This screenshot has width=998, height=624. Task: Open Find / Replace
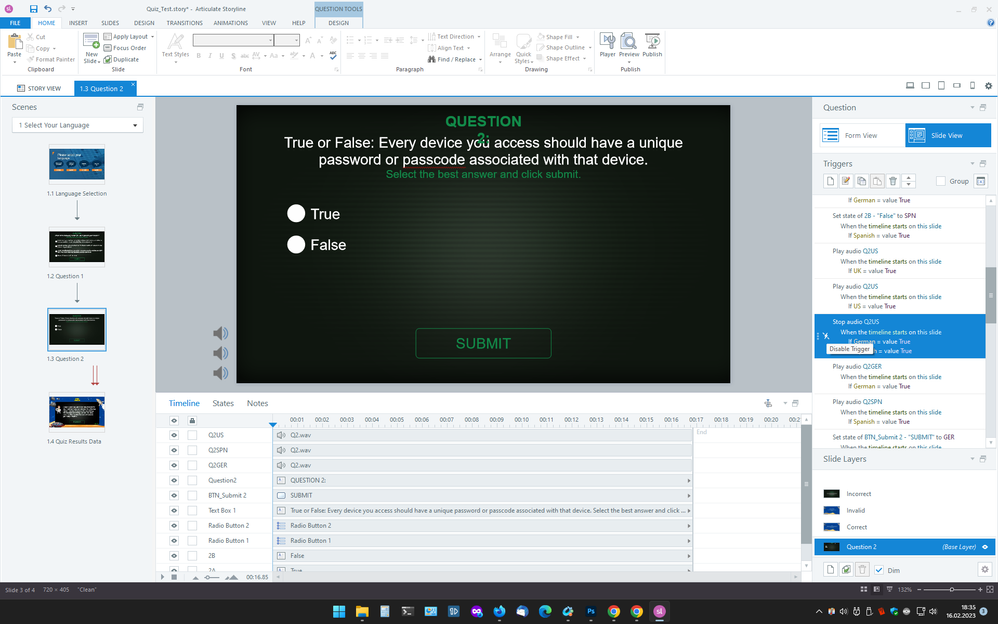pyautogui.click(x=455, y=59)
